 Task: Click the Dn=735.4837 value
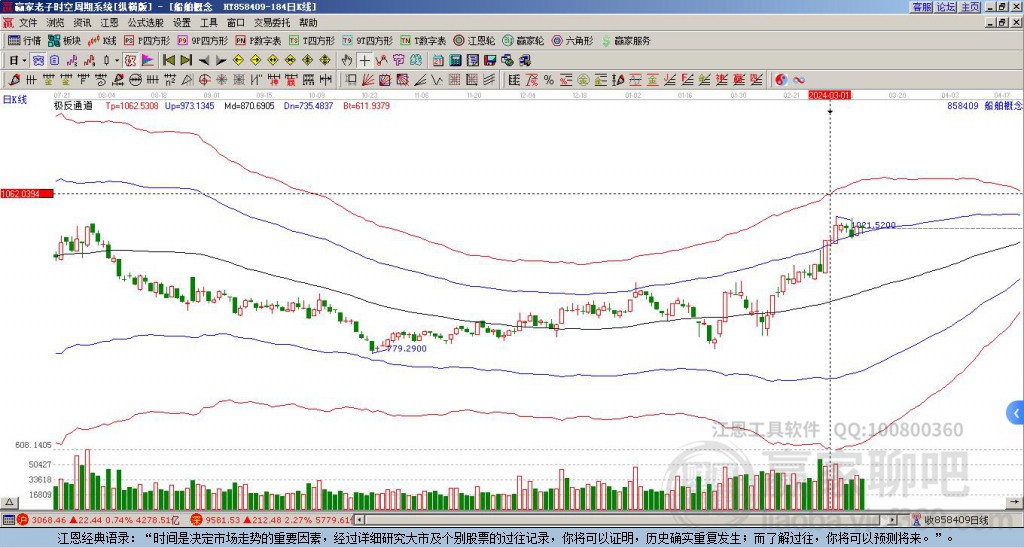[x=308, y=106]
